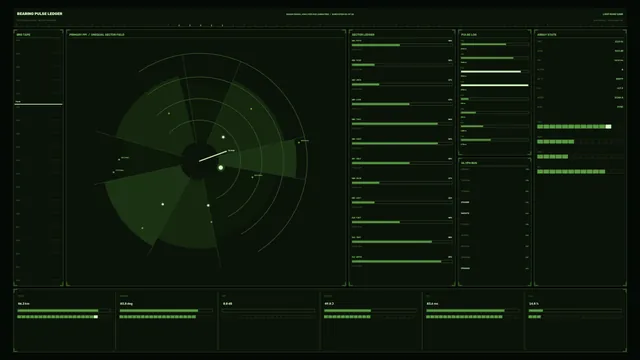Click the 14.9 % readout
The width and height of the screenshot is (640, 360).
(533, 304)
